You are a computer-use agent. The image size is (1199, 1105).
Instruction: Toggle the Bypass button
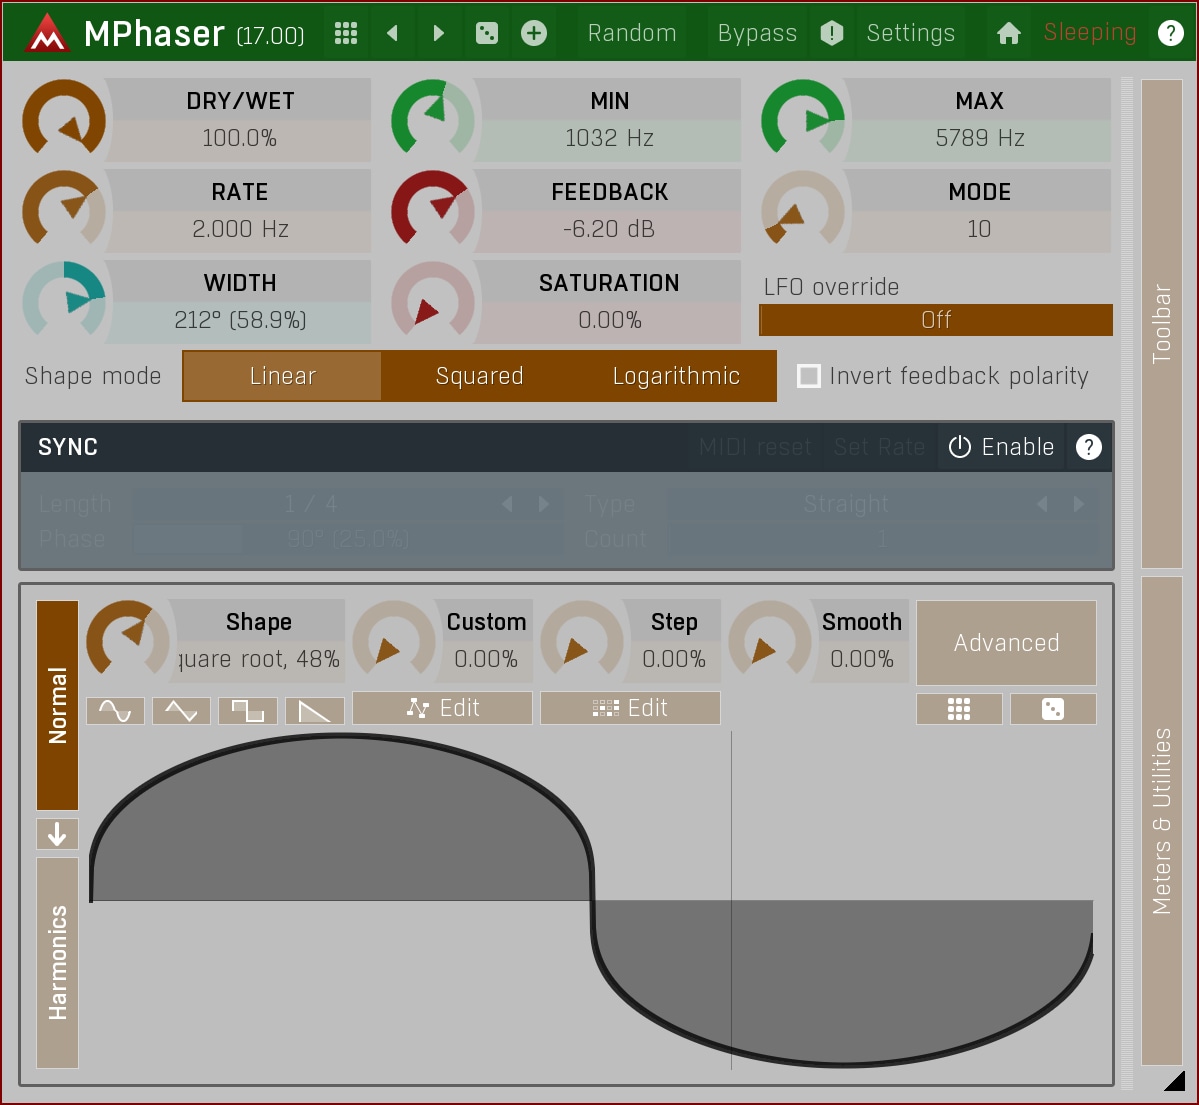[x=757, y=33]
